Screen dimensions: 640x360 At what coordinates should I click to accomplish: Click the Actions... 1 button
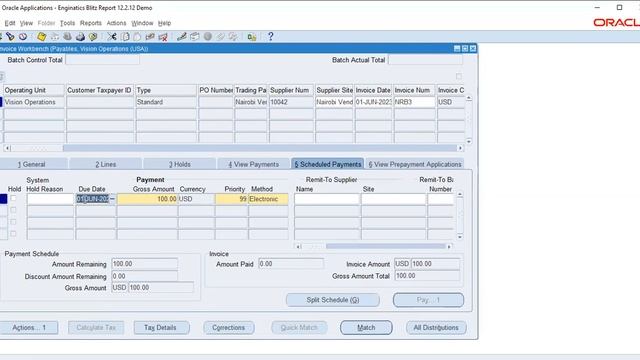tap(29, 328)
